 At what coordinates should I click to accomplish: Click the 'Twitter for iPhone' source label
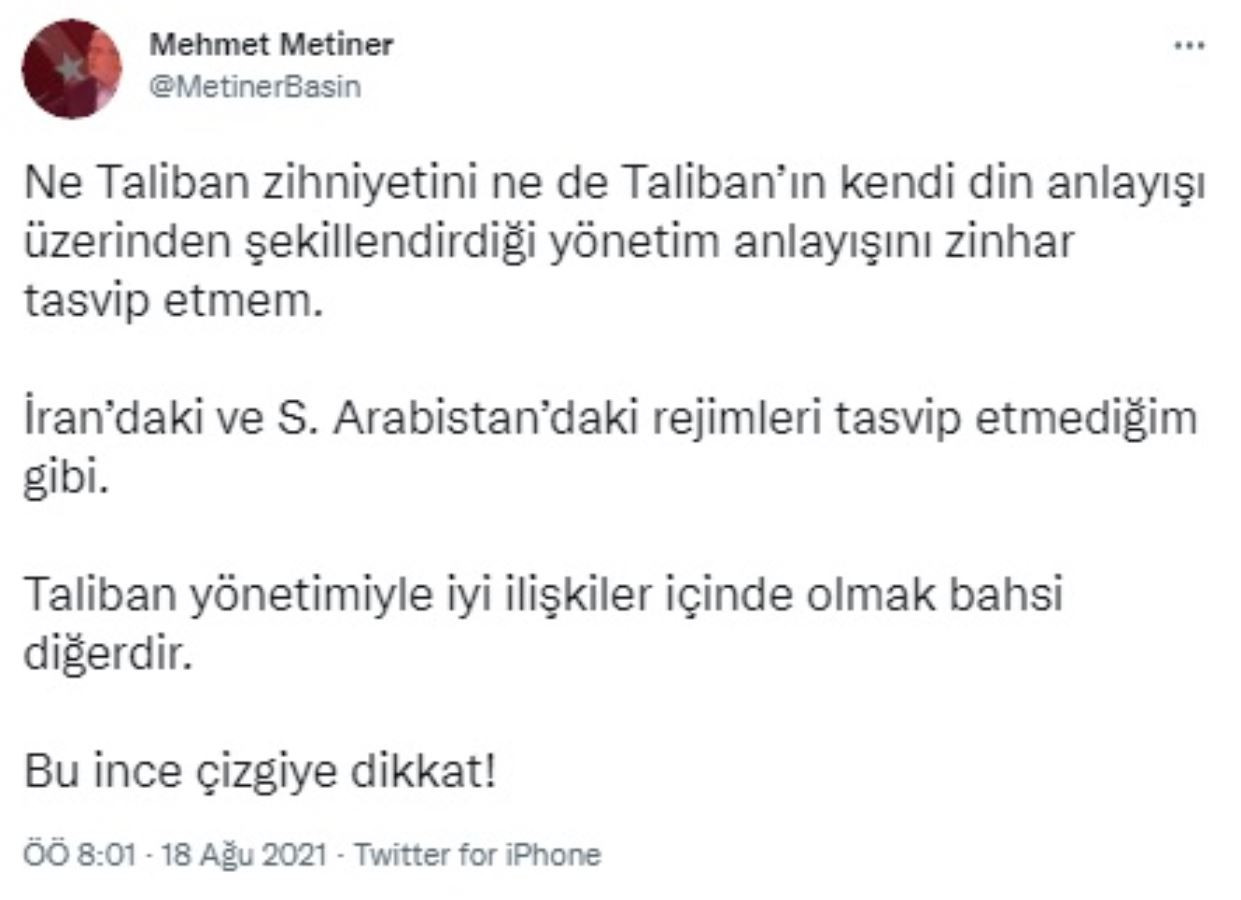(480, 855)
